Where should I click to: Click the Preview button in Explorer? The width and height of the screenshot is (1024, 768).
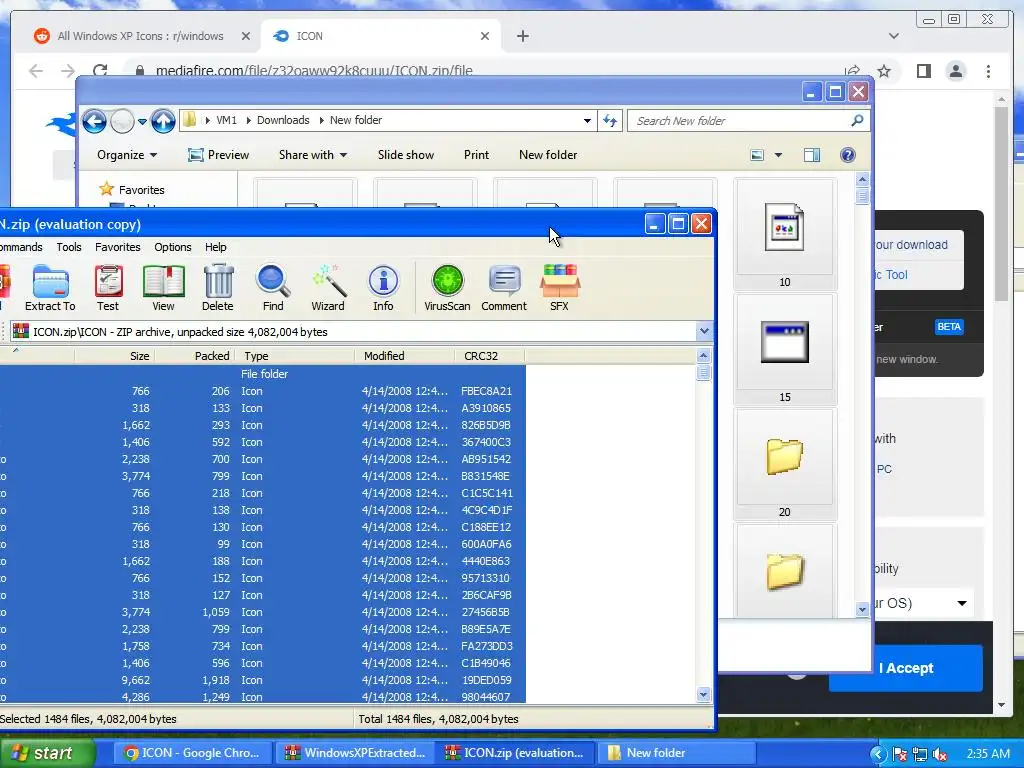[x=218, y=155]
